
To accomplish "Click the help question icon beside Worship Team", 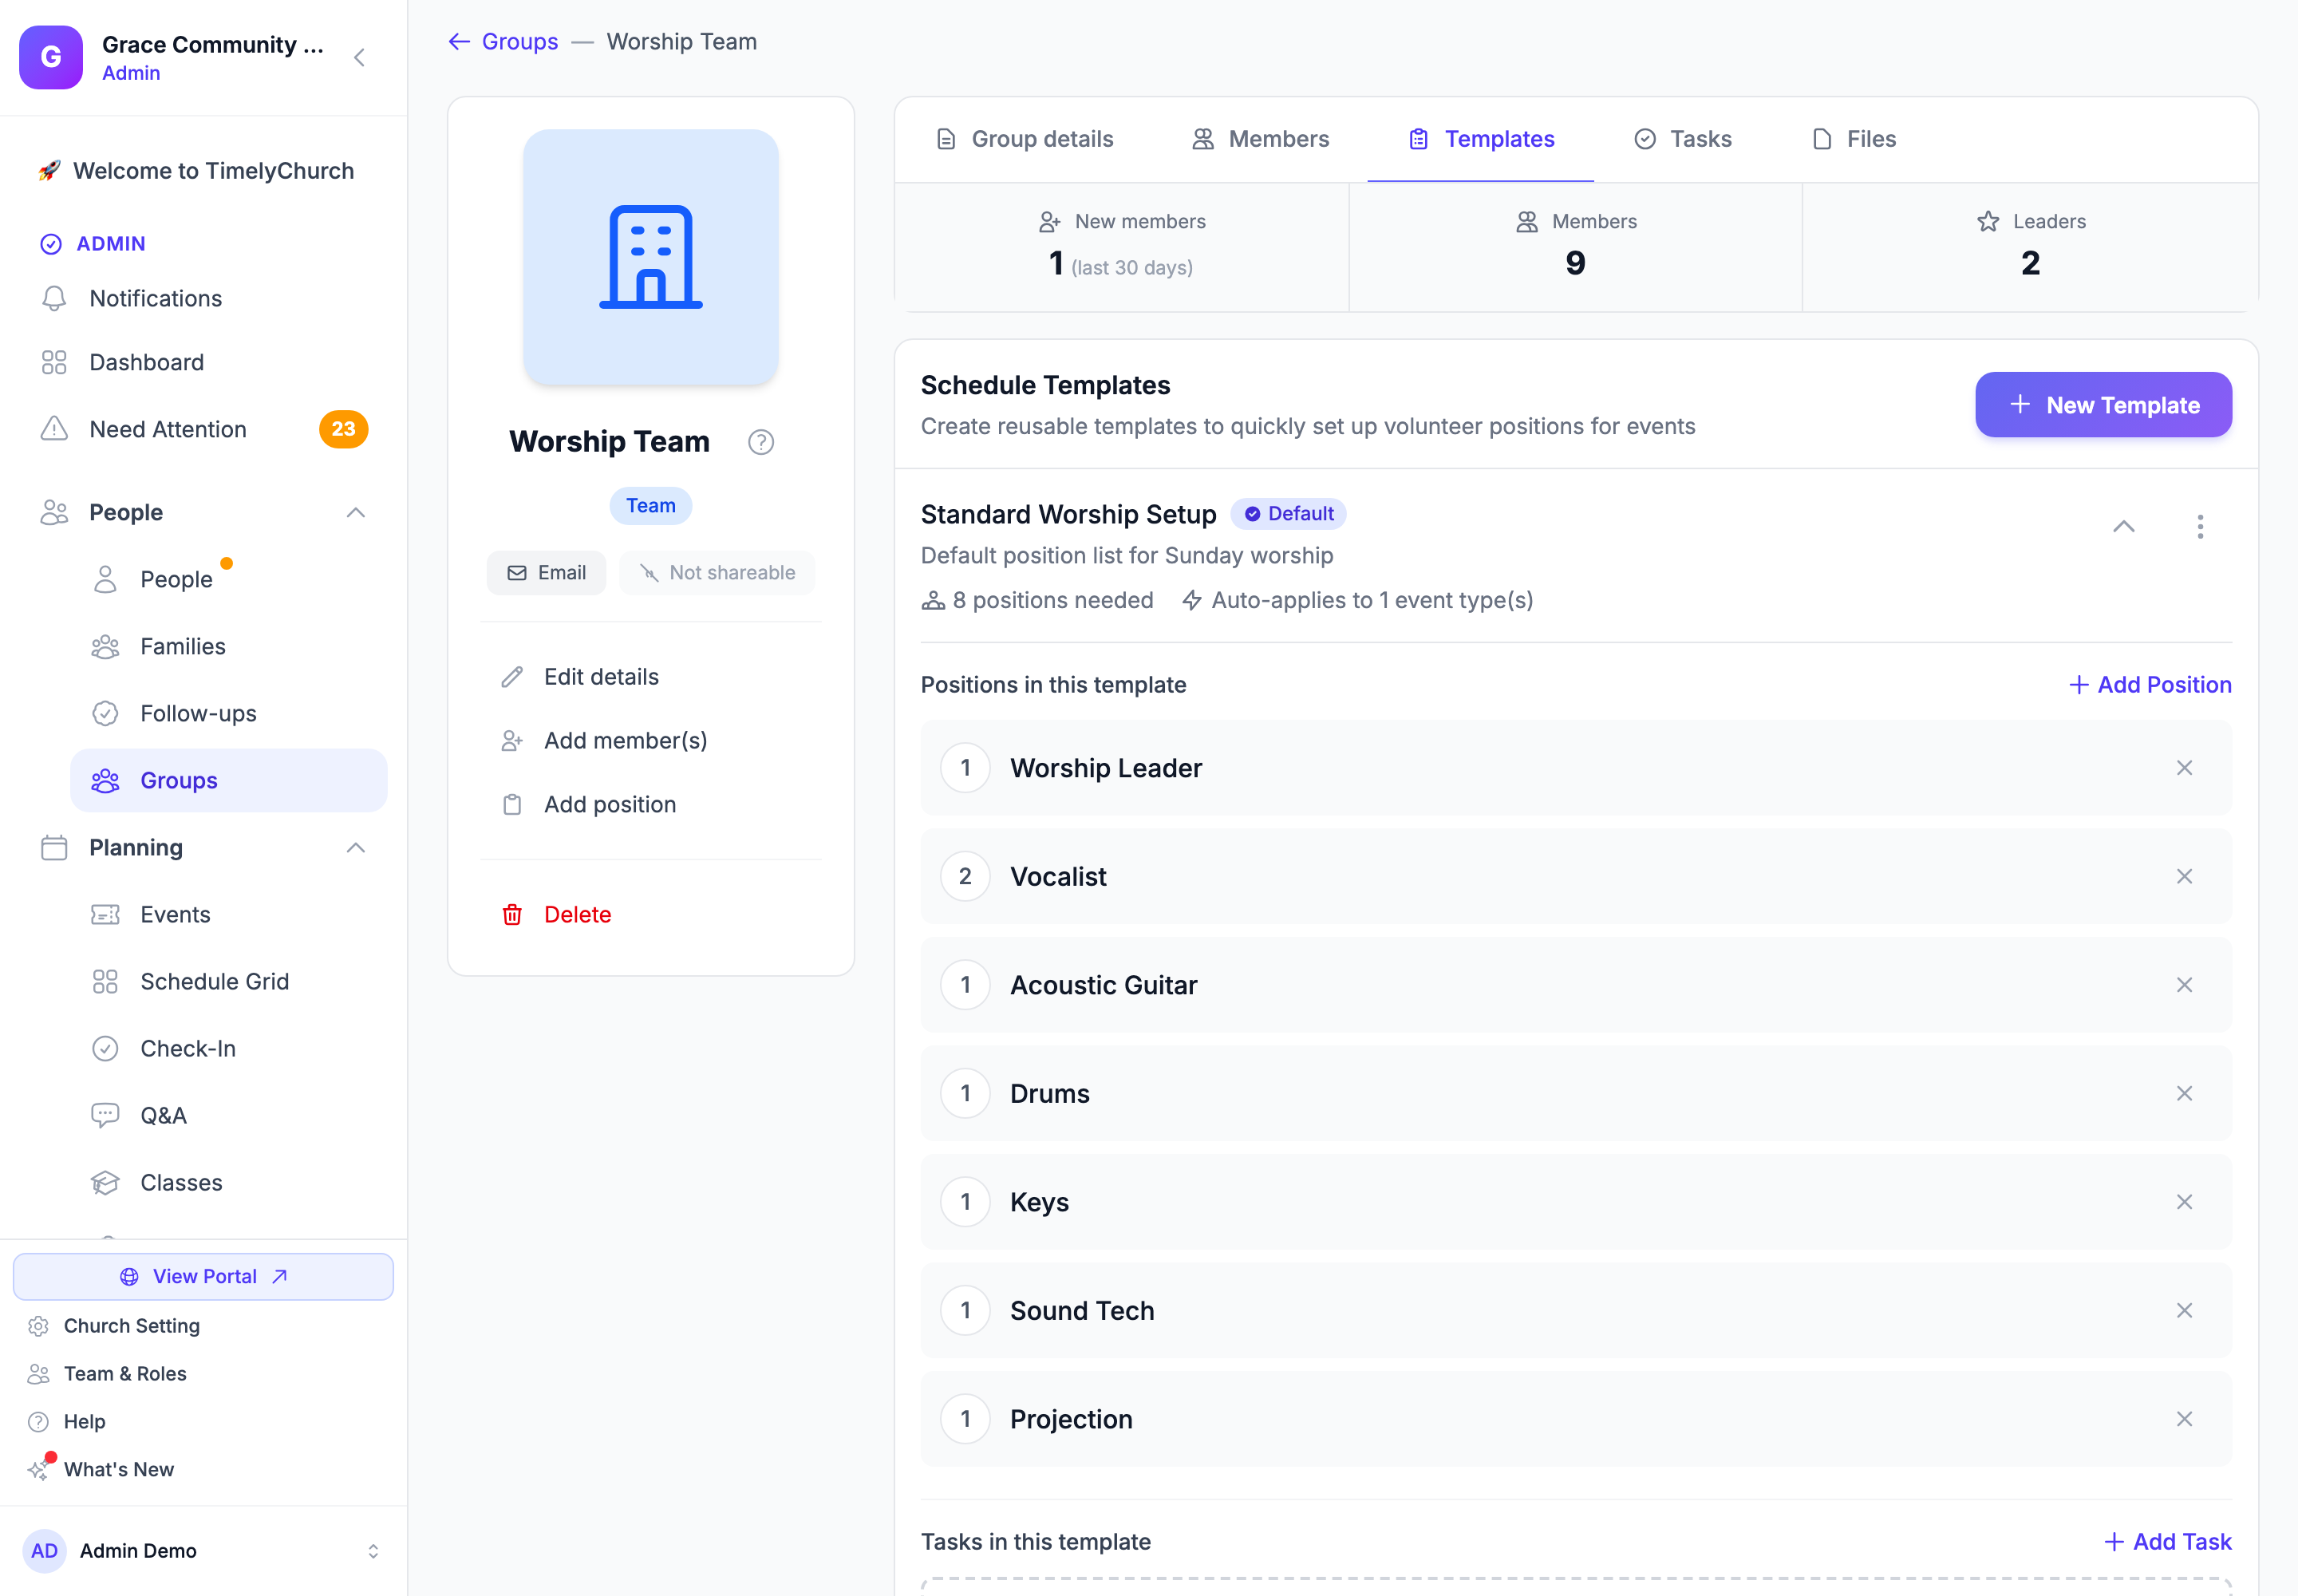I will [x=761, y=442].
